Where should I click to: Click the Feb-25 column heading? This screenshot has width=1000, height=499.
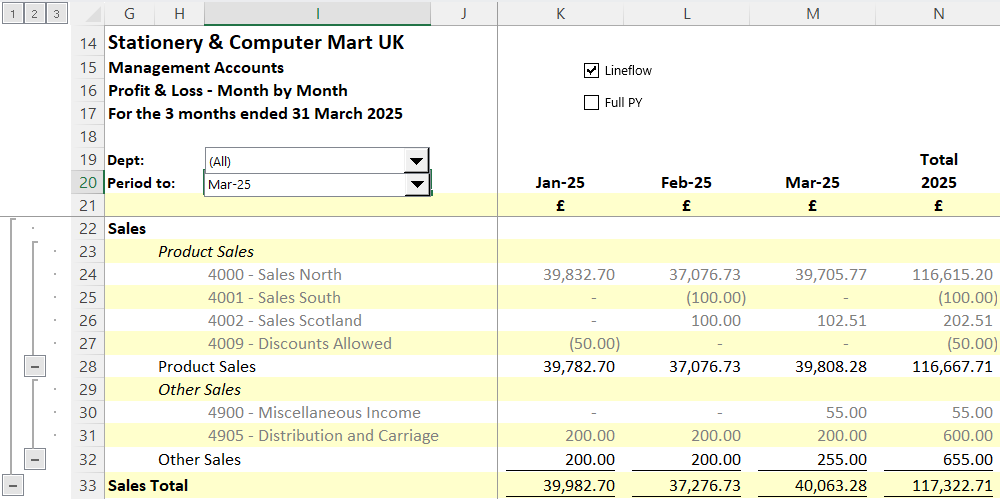(x=686, y=182)
